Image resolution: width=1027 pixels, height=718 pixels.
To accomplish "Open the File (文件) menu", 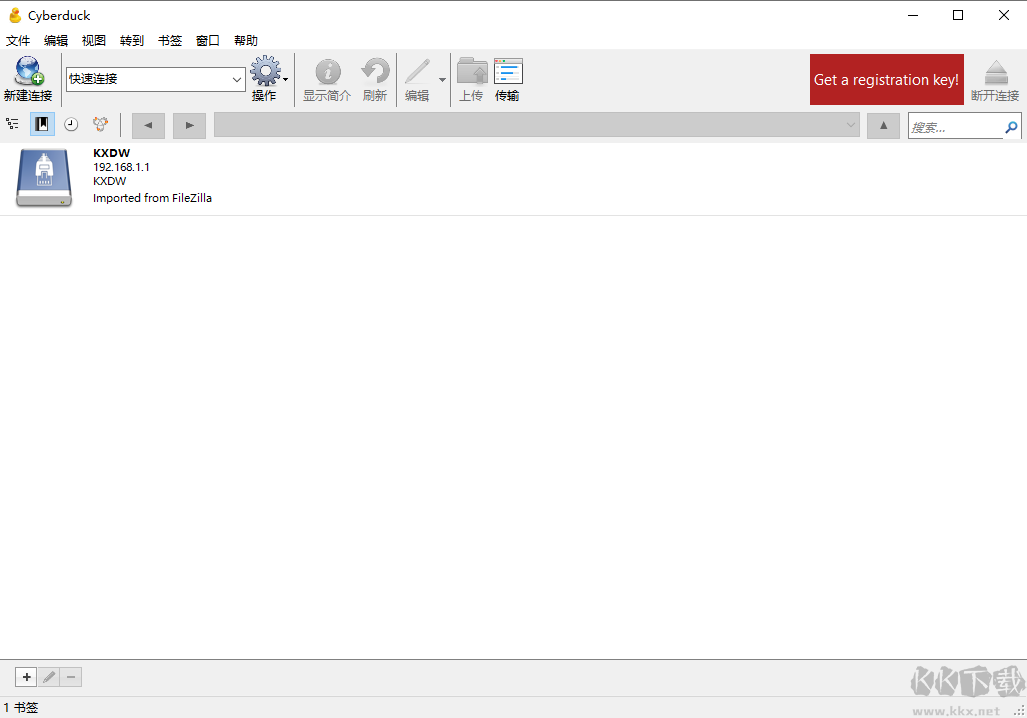I will [18, 41].
